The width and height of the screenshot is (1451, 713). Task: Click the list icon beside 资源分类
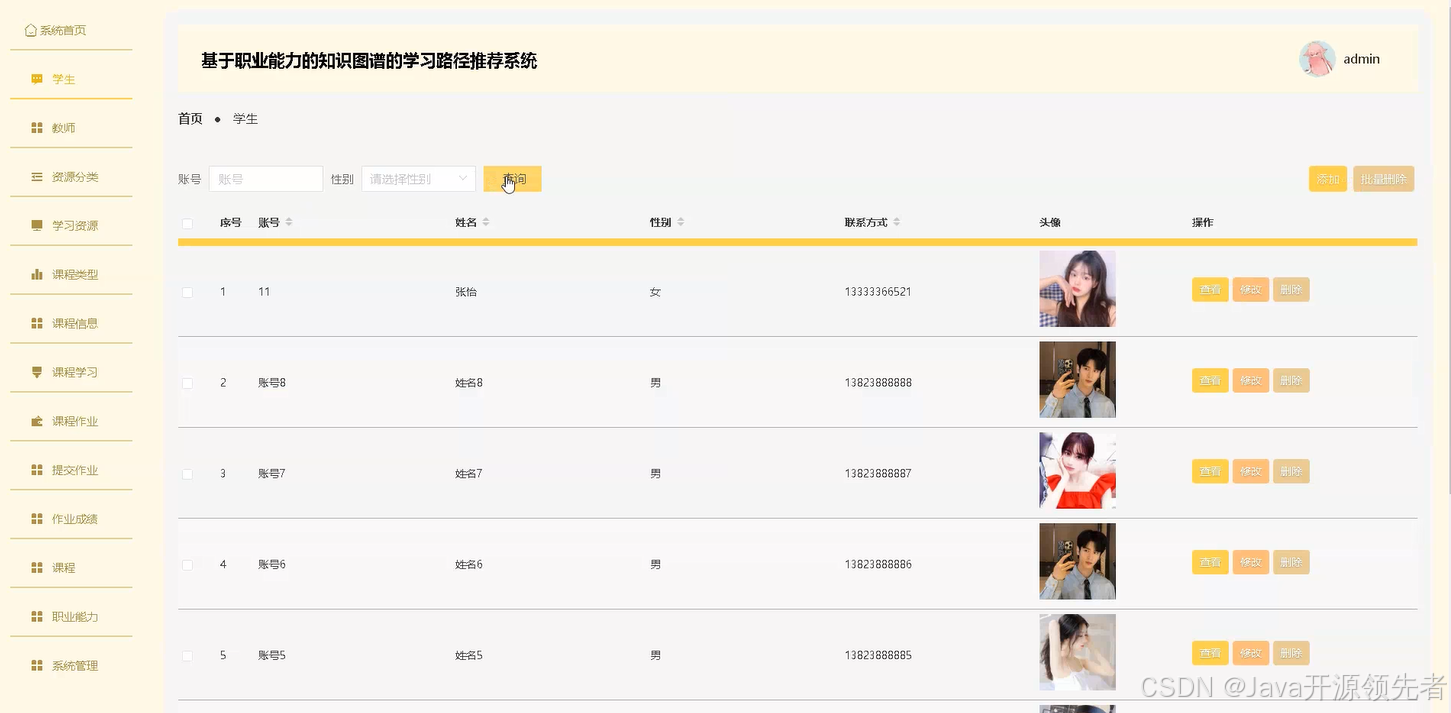tap(37, 177)
